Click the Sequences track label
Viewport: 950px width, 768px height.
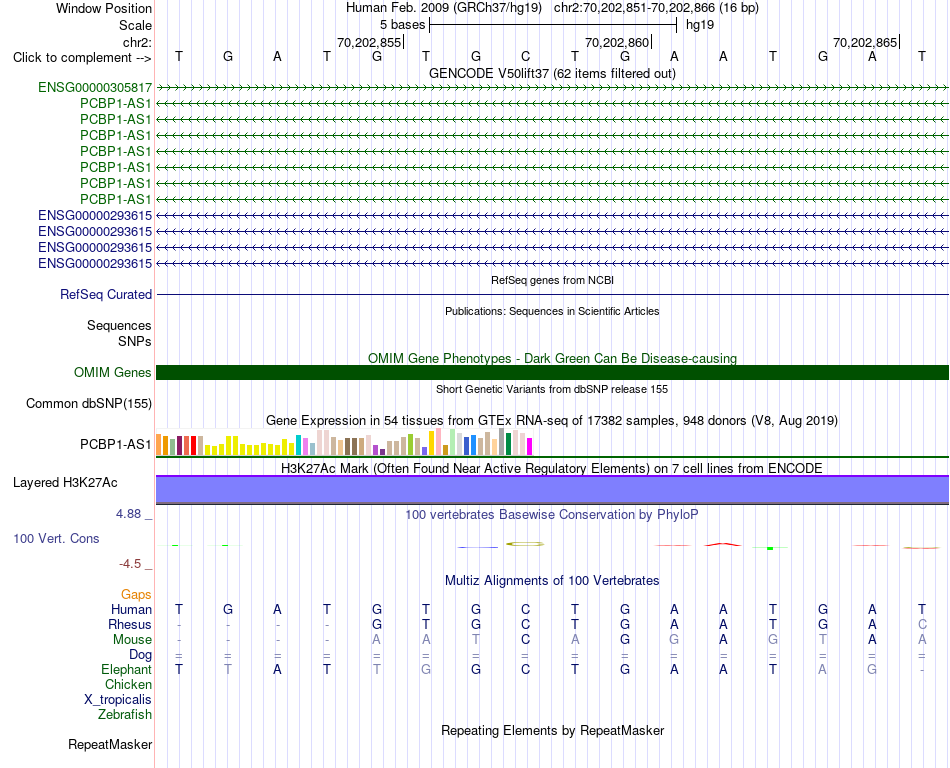(119, 326)
